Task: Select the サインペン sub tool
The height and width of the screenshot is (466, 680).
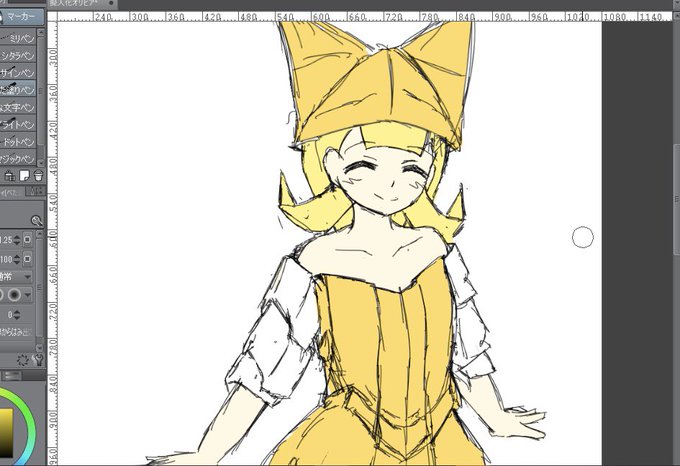Action: (18, 72)
